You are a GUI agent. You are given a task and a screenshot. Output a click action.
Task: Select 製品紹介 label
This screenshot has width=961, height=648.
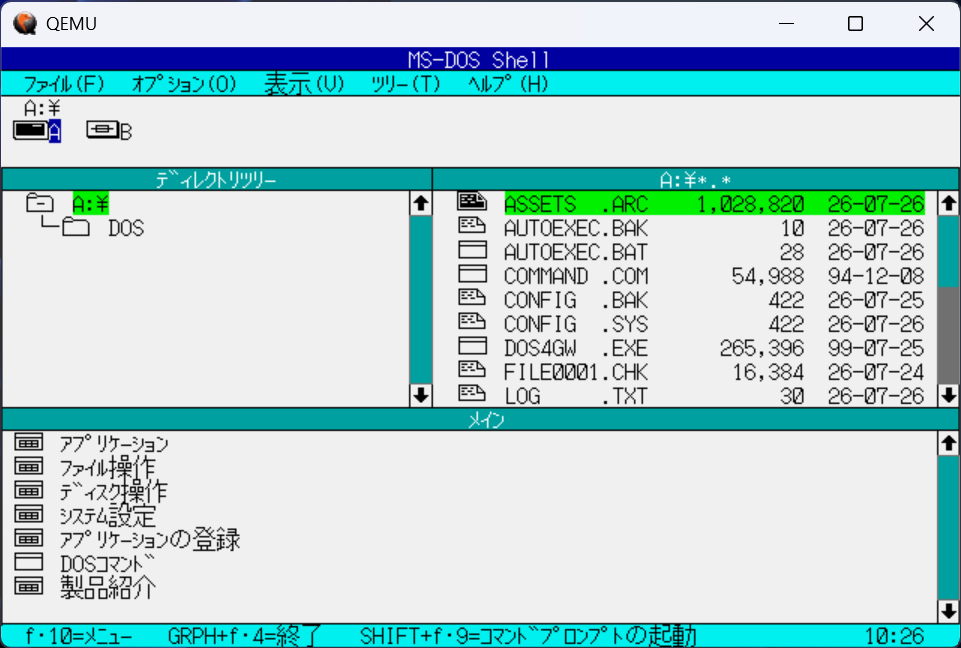(x=108, y=588)
